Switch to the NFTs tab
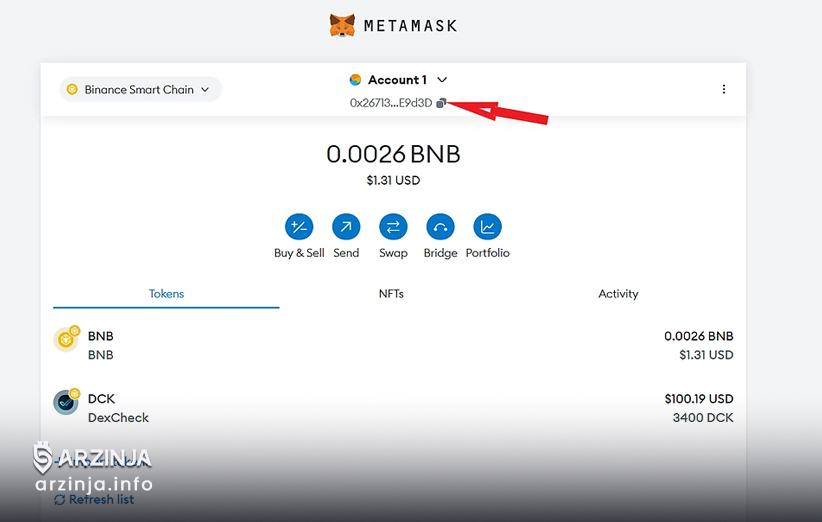Screen dimensions: 822x522 point(391,293)
